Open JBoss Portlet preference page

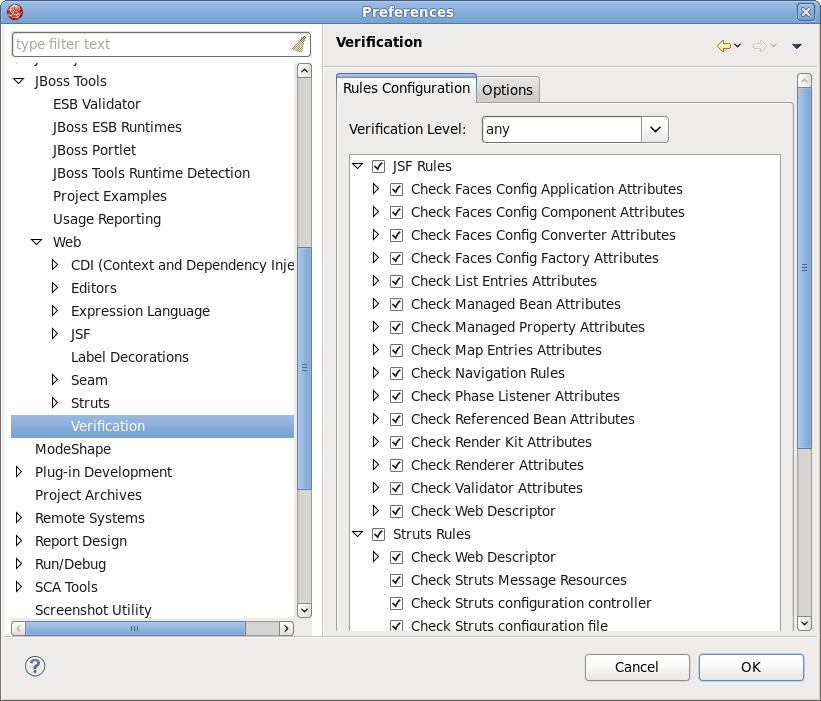[x=94, y=150]
